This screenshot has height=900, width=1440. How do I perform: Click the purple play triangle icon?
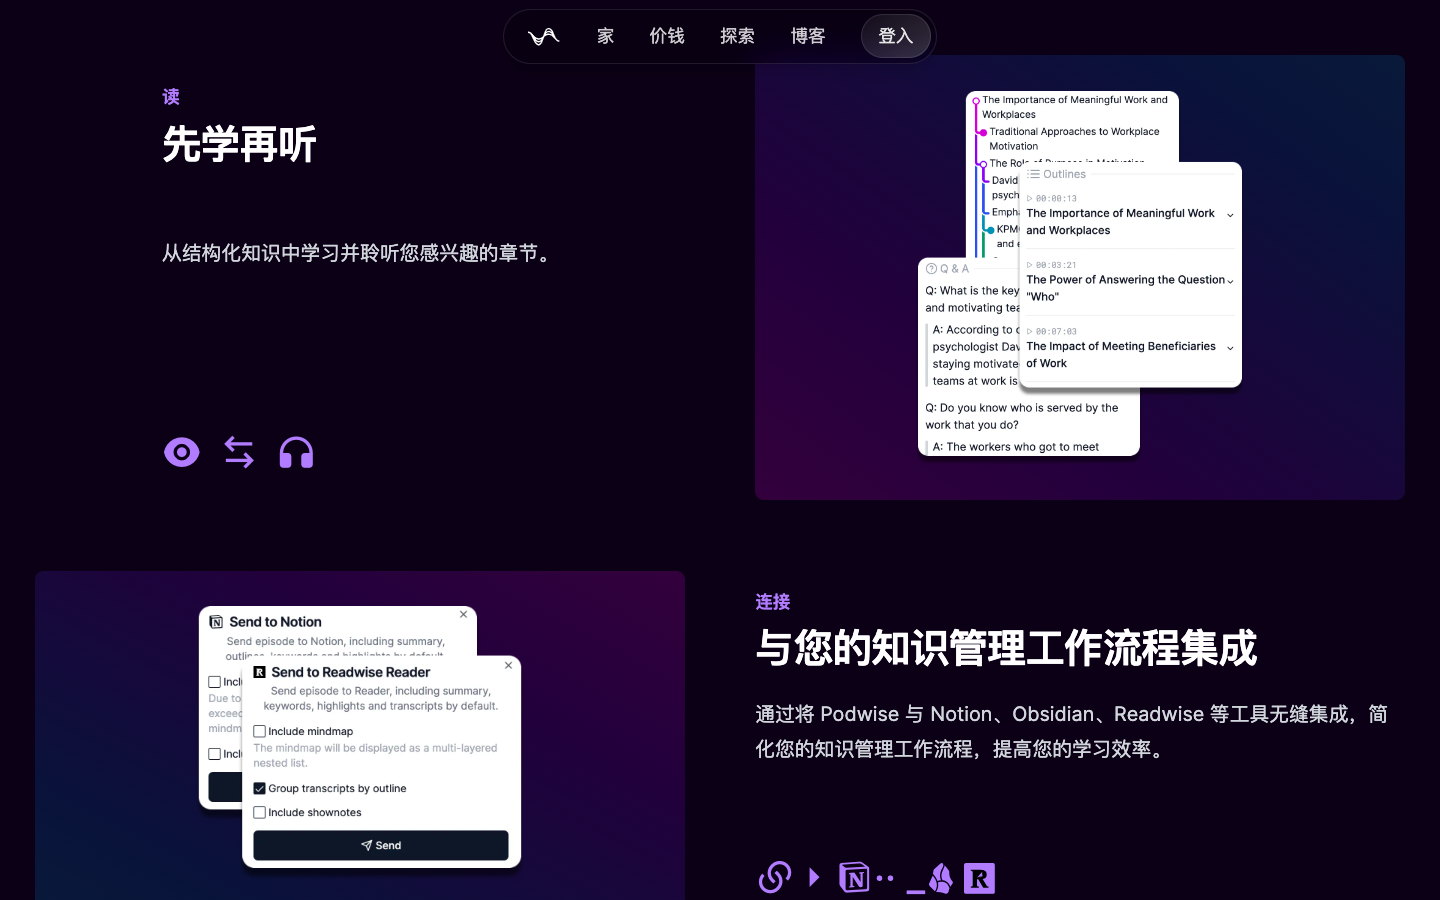click(x=814, y=877)
